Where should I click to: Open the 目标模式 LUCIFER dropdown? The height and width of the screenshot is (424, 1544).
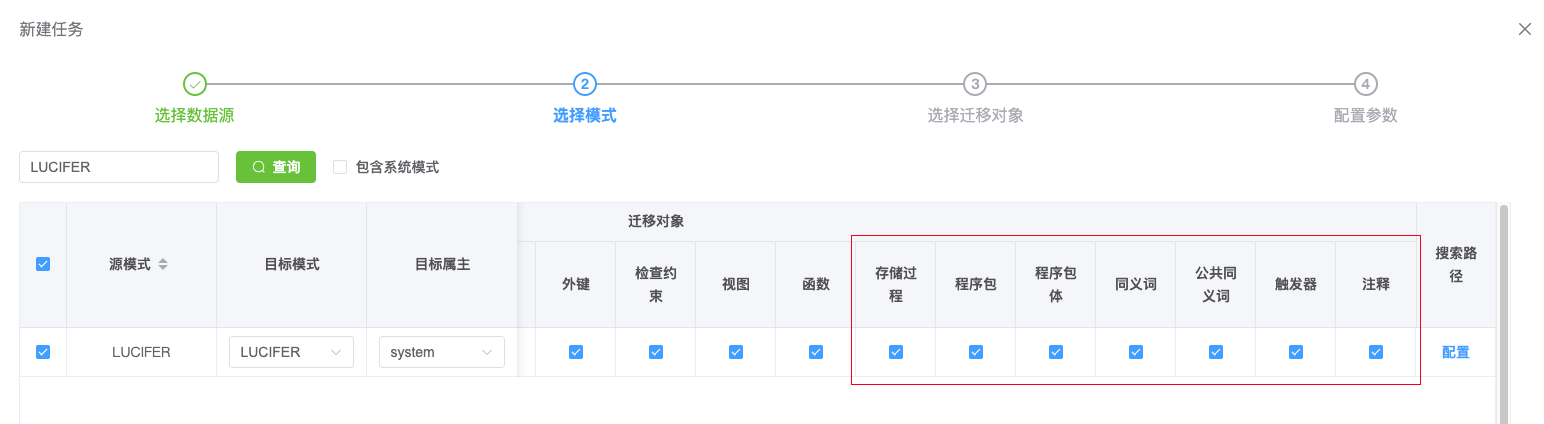290,352
